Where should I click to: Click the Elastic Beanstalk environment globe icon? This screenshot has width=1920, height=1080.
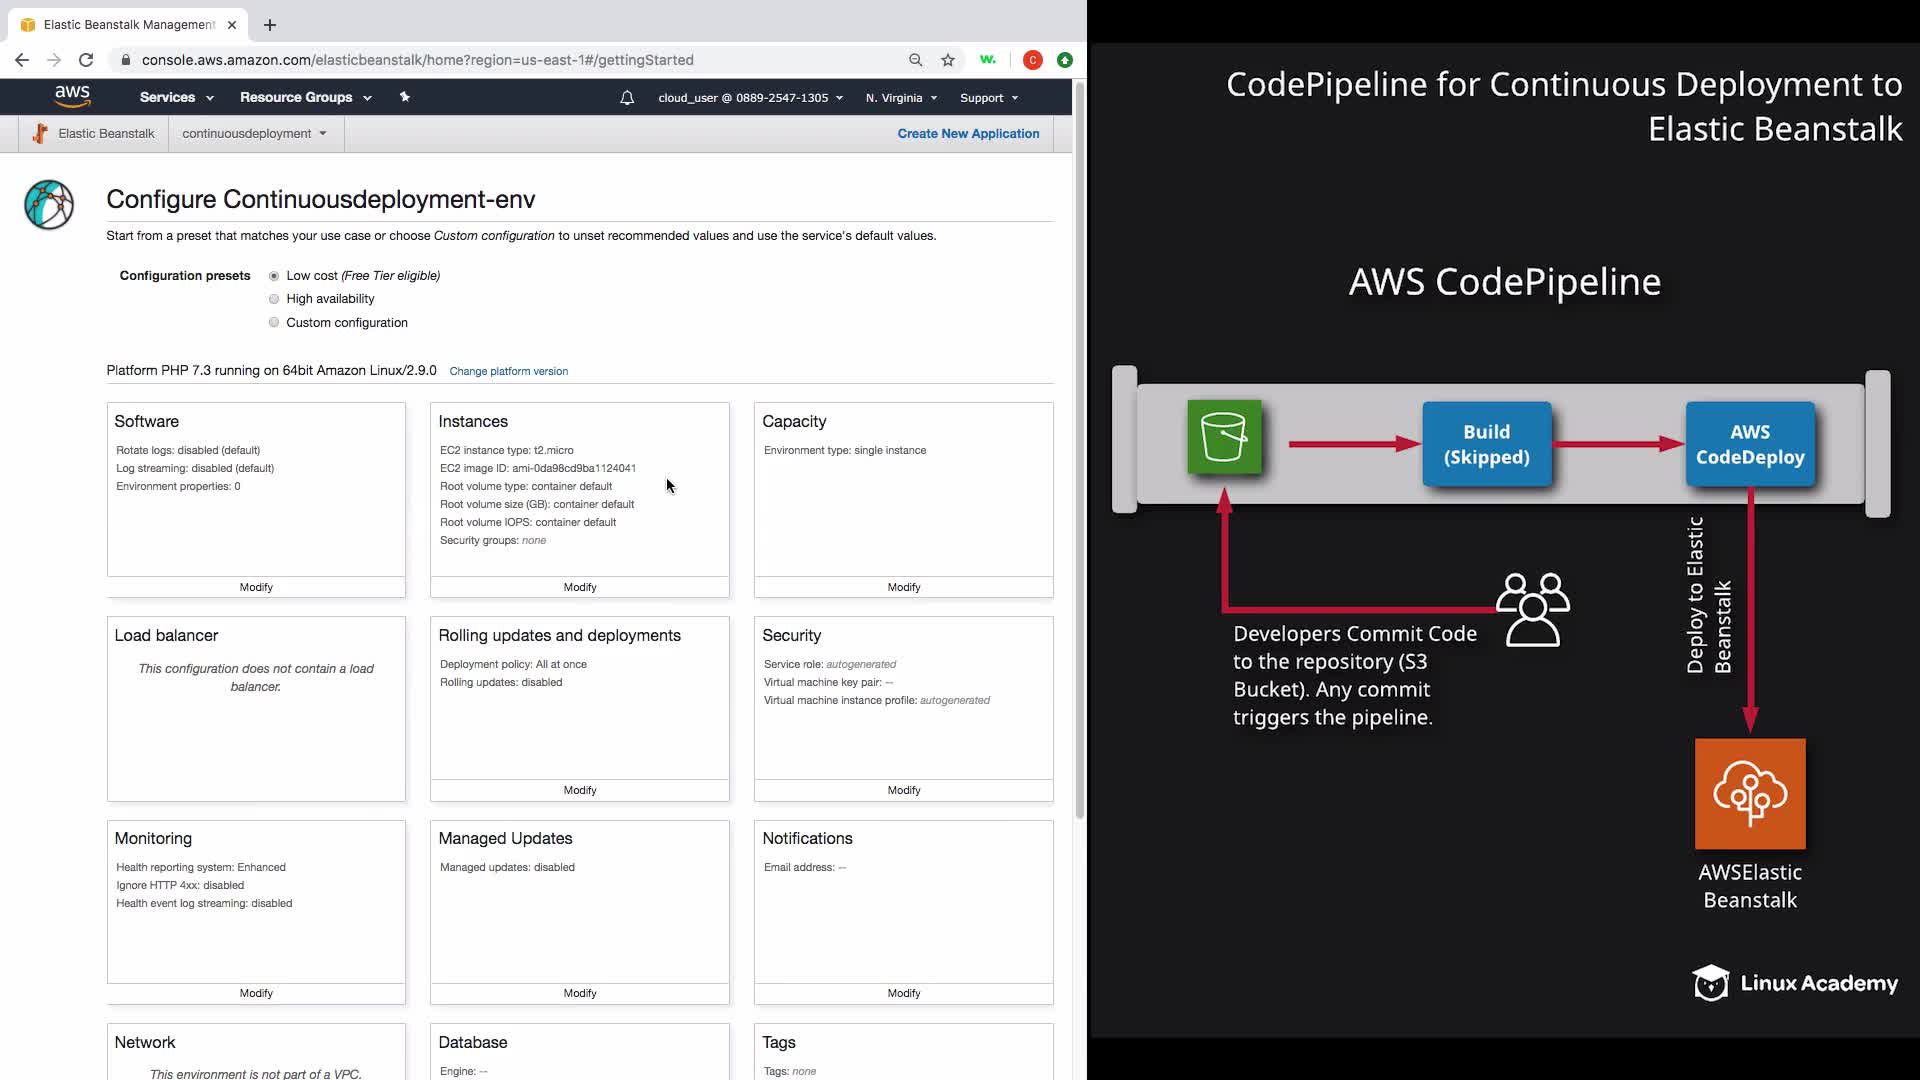pos(49,205)
